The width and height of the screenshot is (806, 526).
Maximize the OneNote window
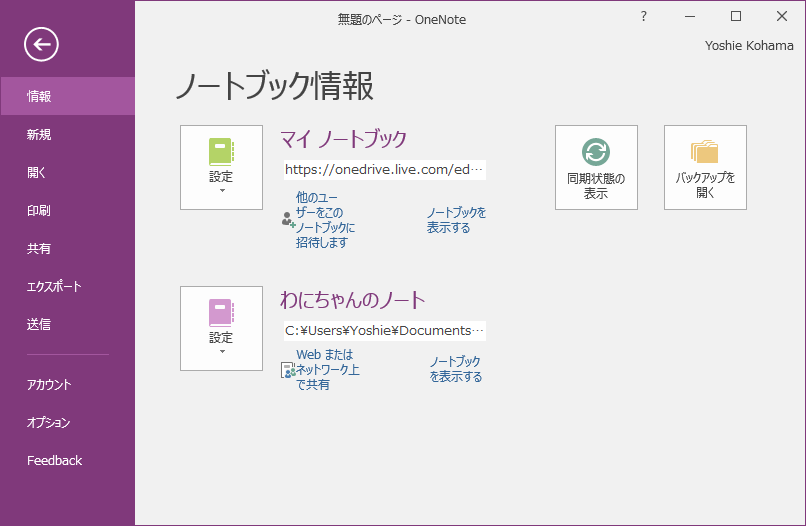736,16
